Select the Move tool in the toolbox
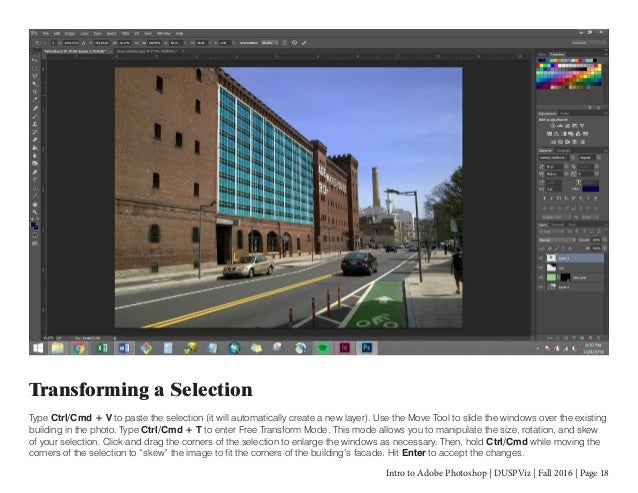This screenshot has height=493, width=638. coord(35,60)
